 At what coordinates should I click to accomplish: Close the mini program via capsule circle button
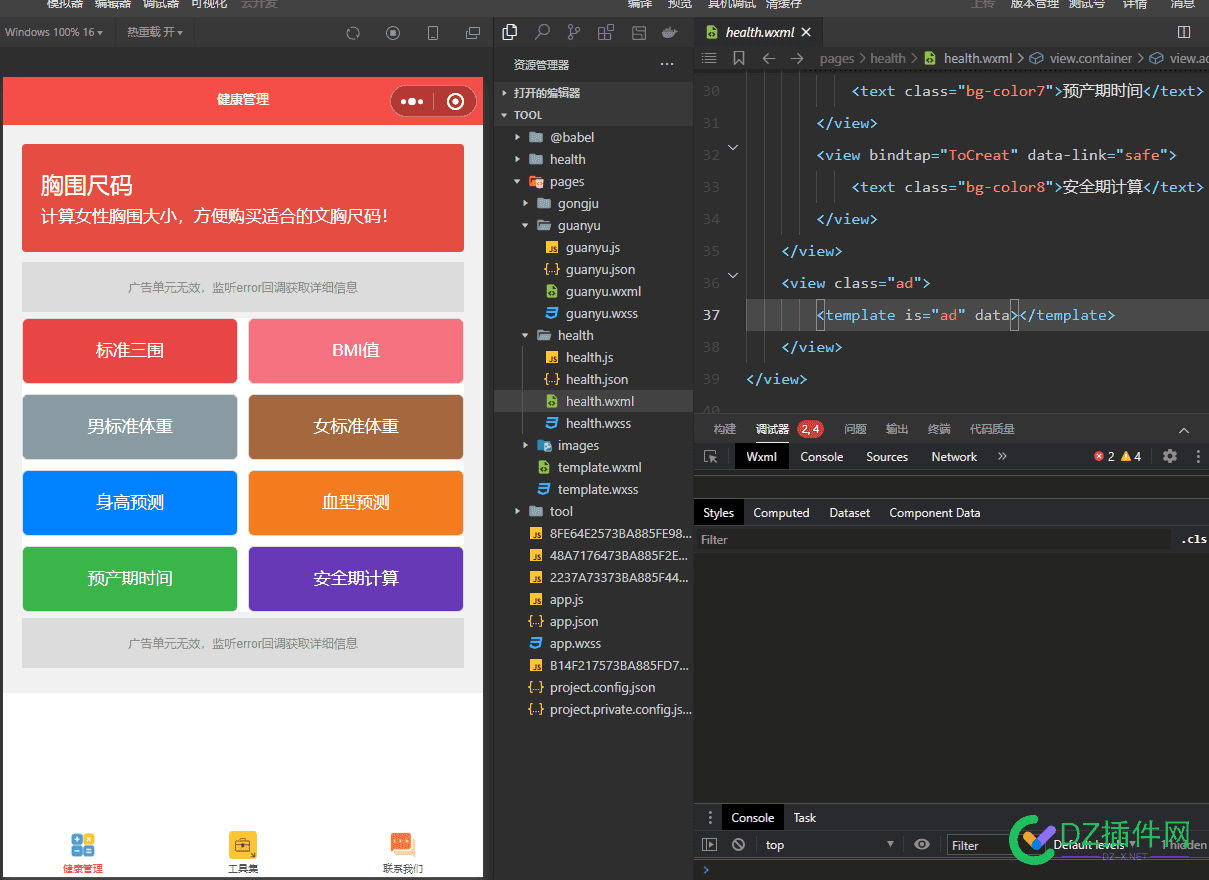click(x=456, y=101)
